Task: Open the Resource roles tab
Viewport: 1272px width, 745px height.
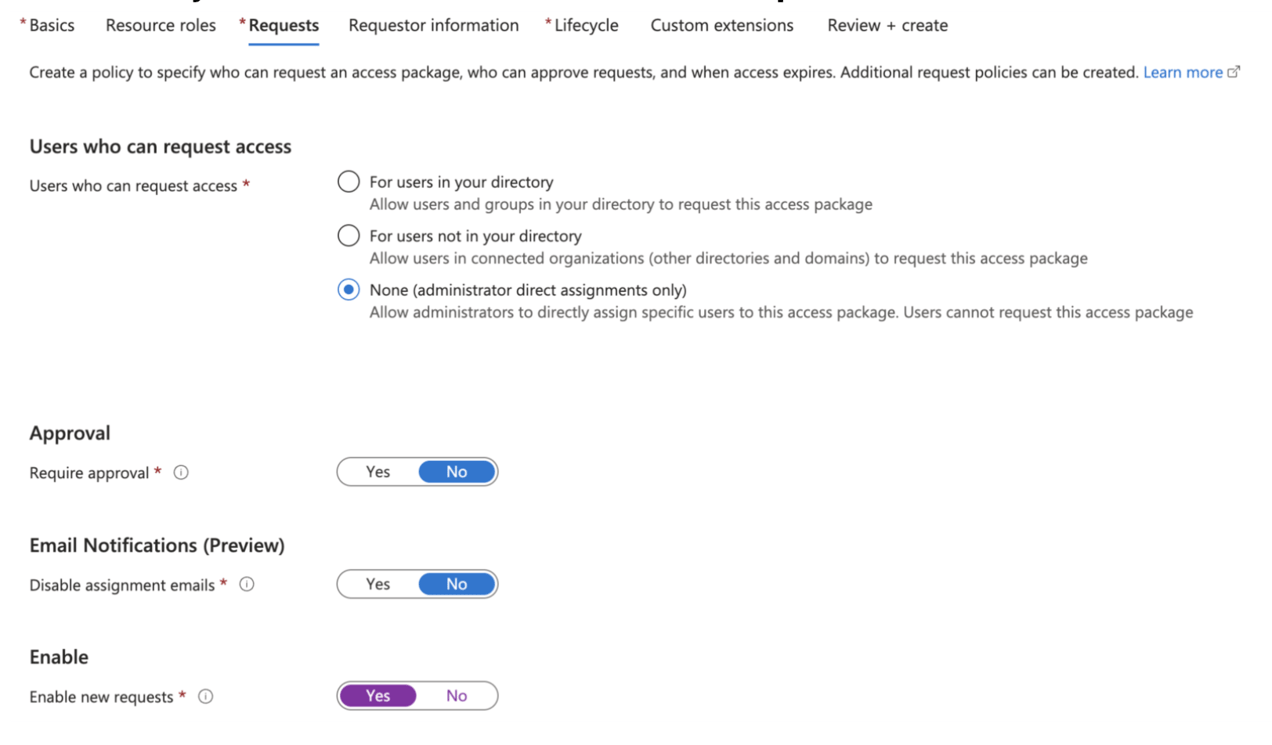Action: (160, 25)
